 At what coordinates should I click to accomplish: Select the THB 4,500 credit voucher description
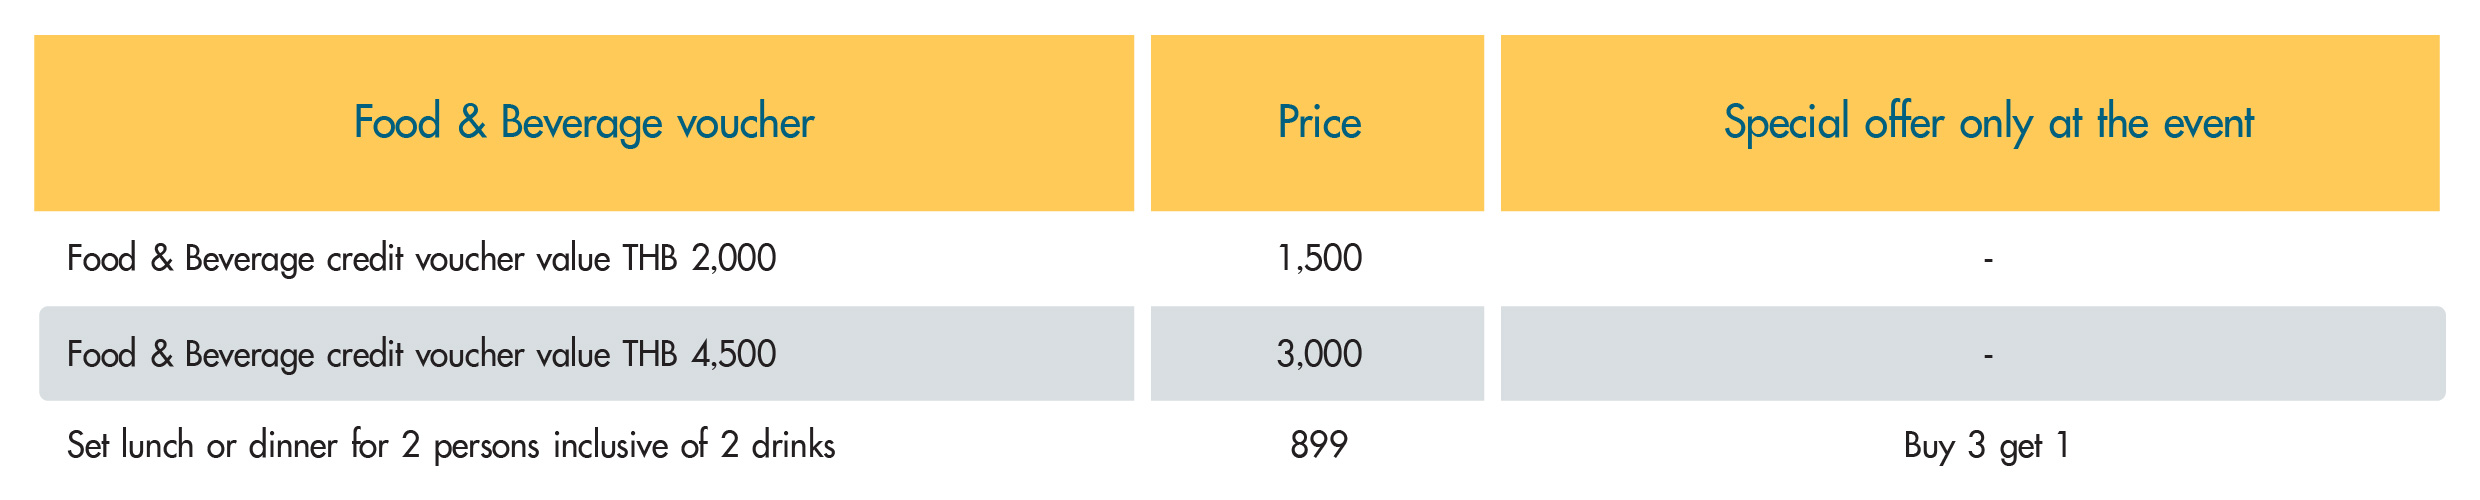[421, 354]
